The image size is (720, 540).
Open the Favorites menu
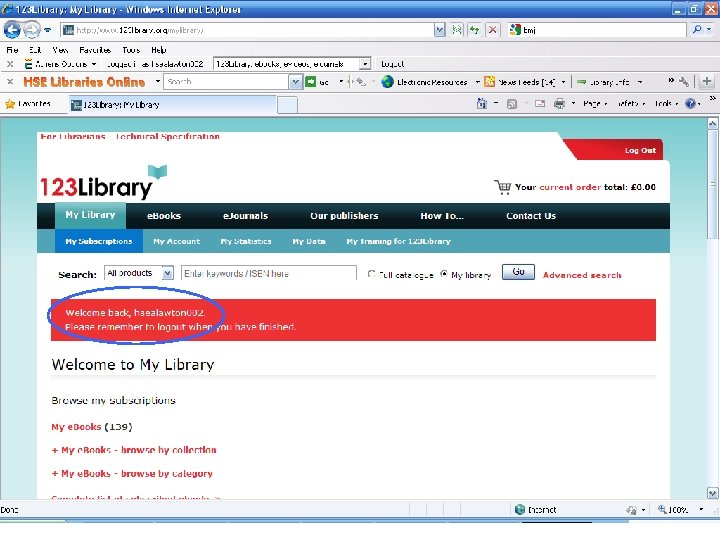point(95,50)
